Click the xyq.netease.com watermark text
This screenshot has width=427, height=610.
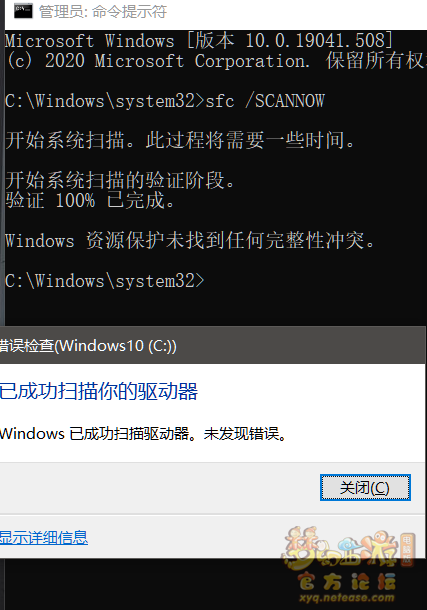347,598
